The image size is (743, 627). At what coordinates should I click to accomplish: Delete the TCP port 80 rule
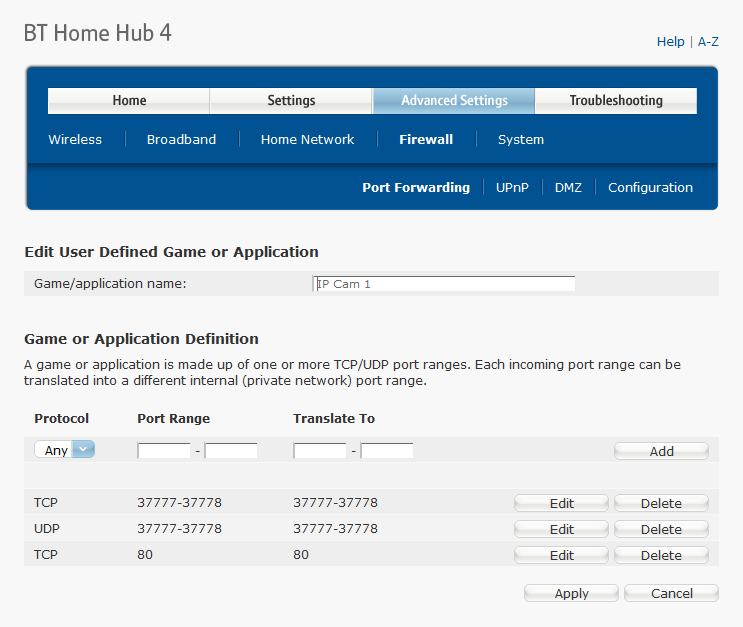pyautogui.click(x=661, y=555)
